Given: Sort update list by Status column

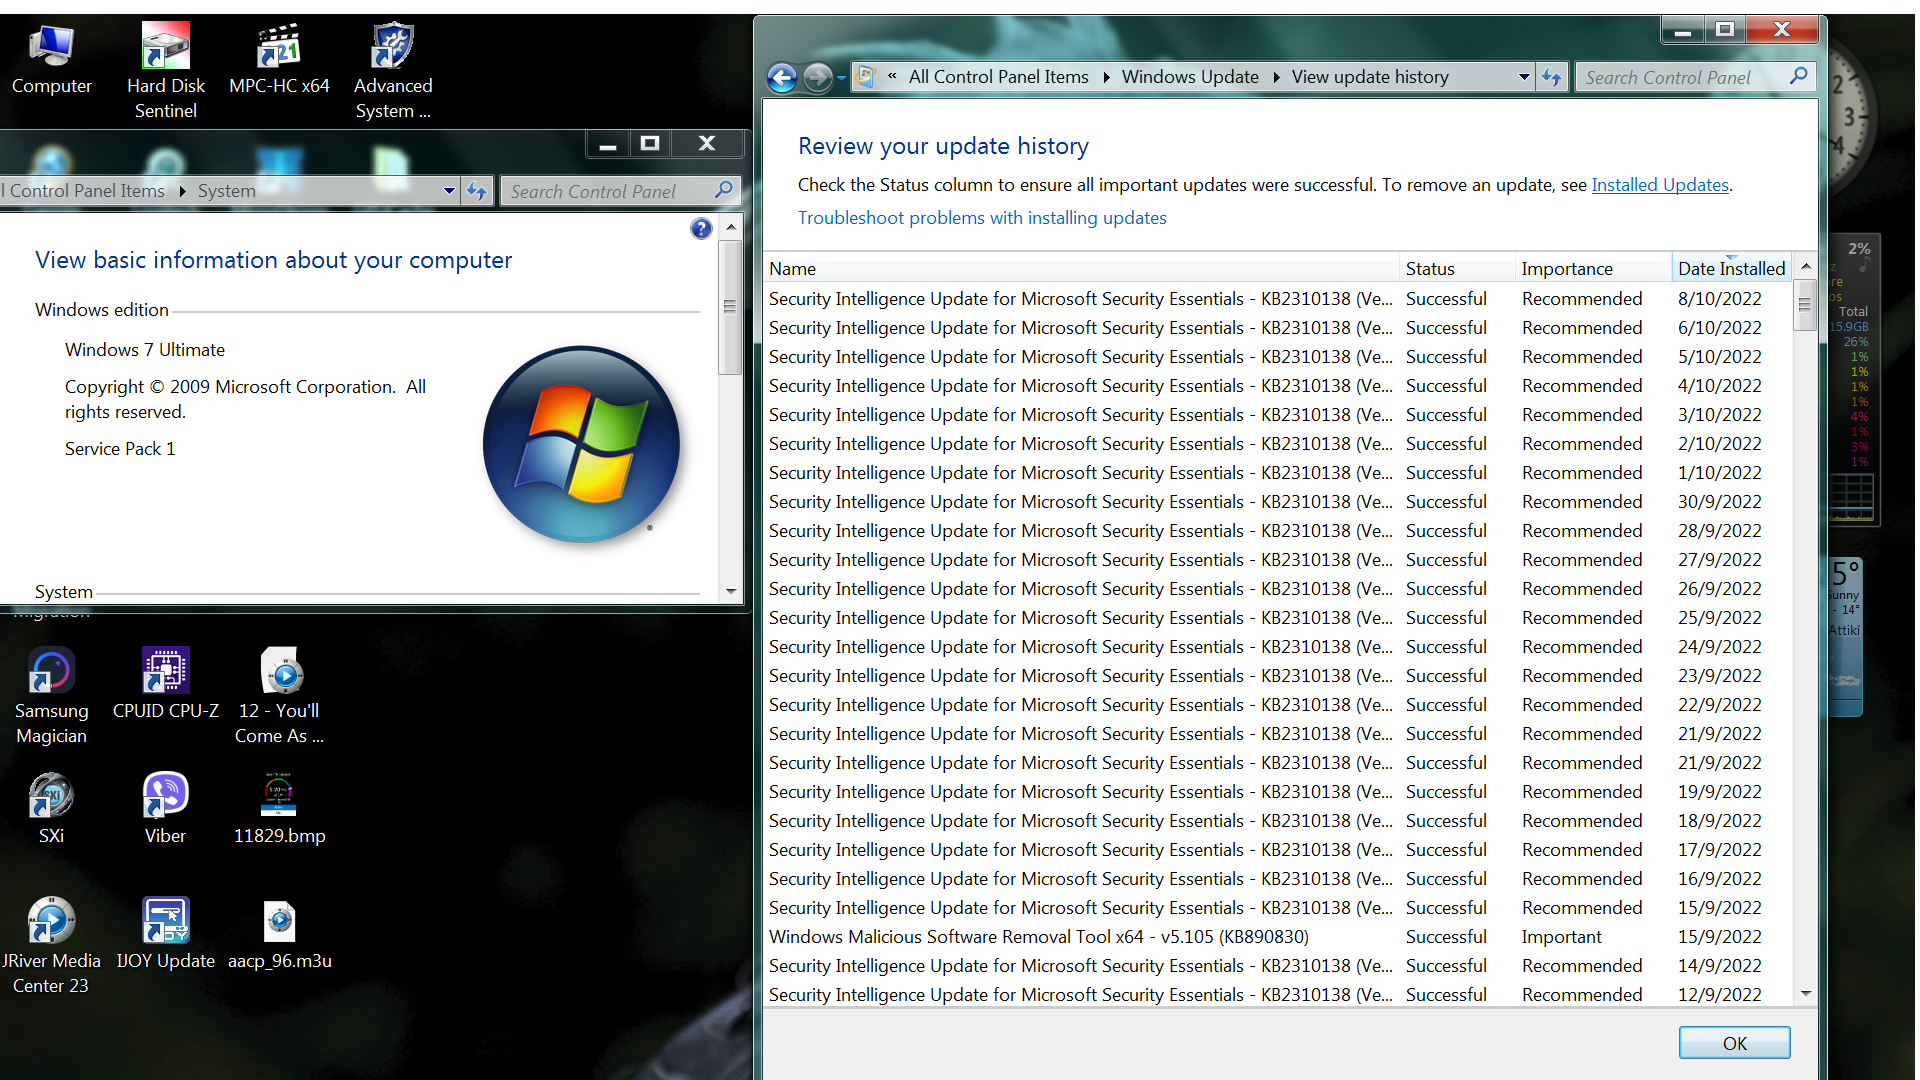Looking at the screenshot, I should pyautogui.click(x=1457, y=268).
